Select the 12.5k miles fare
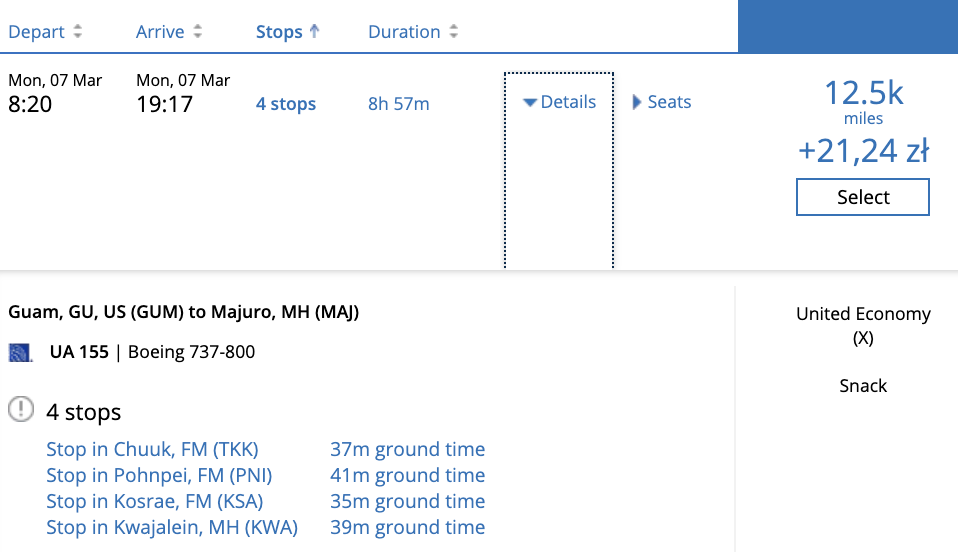The width and height of the screenshot is (958, 552). [863, 197]
